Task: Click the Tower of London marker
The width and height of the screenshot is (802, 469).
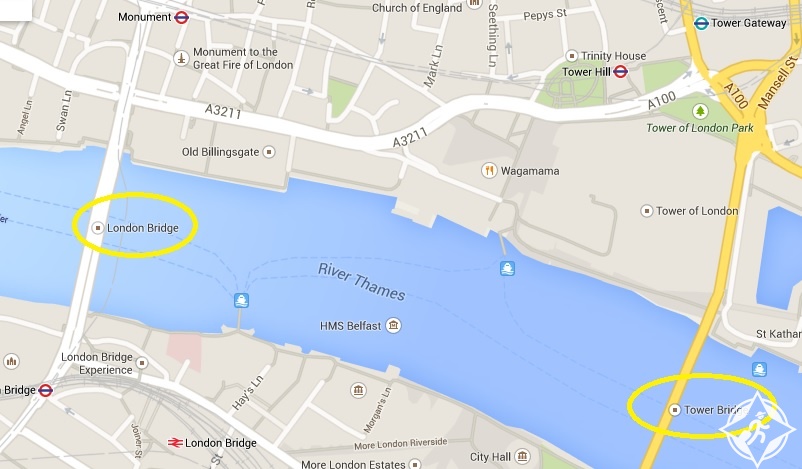Action: [647, 211]
